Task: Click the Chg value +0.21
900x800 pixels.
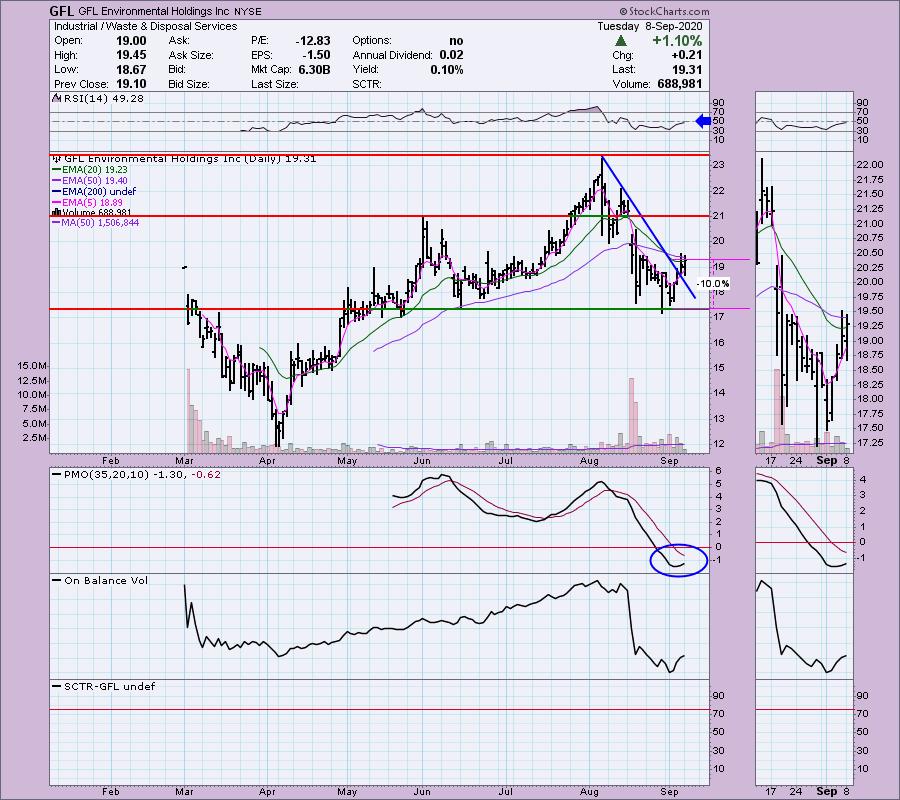Action: point(689,55)
